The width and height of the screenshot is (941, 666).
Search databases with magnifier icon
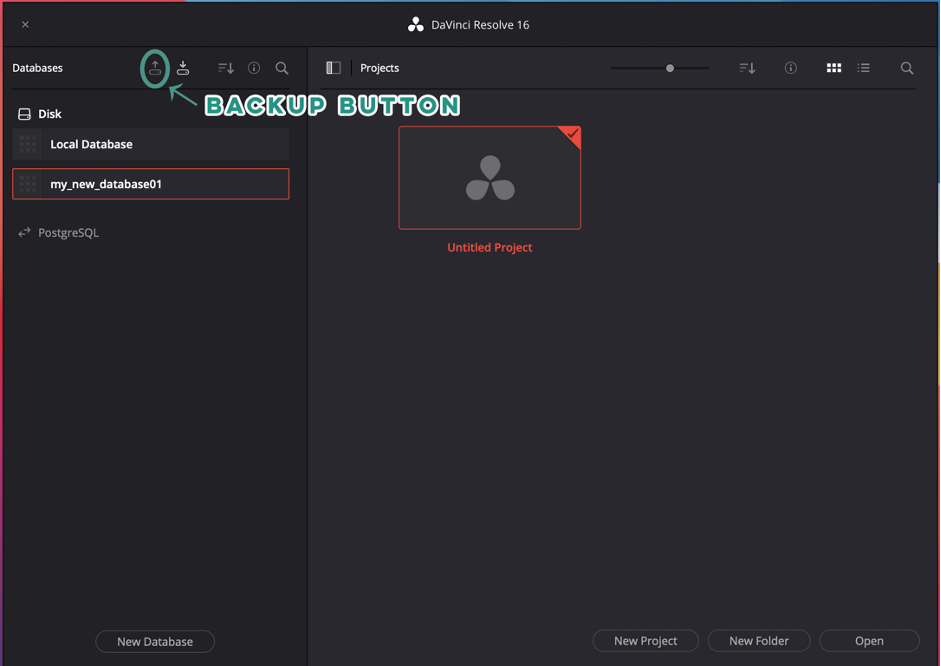click(x=281, y=68)
